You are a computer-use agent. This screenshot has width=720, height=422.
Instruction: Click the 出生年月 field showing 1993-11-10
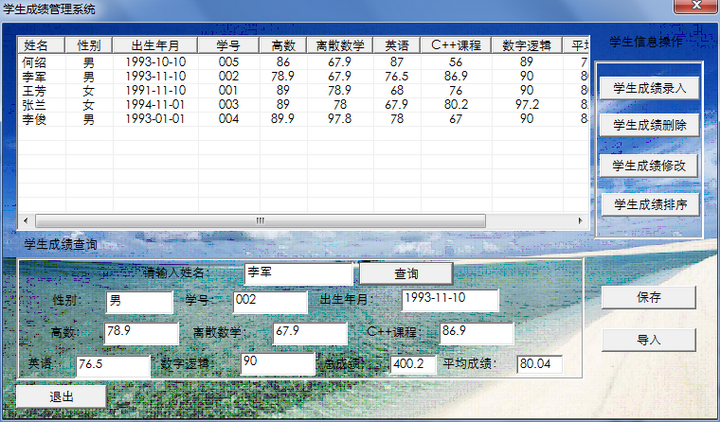[x=450, y=300]
